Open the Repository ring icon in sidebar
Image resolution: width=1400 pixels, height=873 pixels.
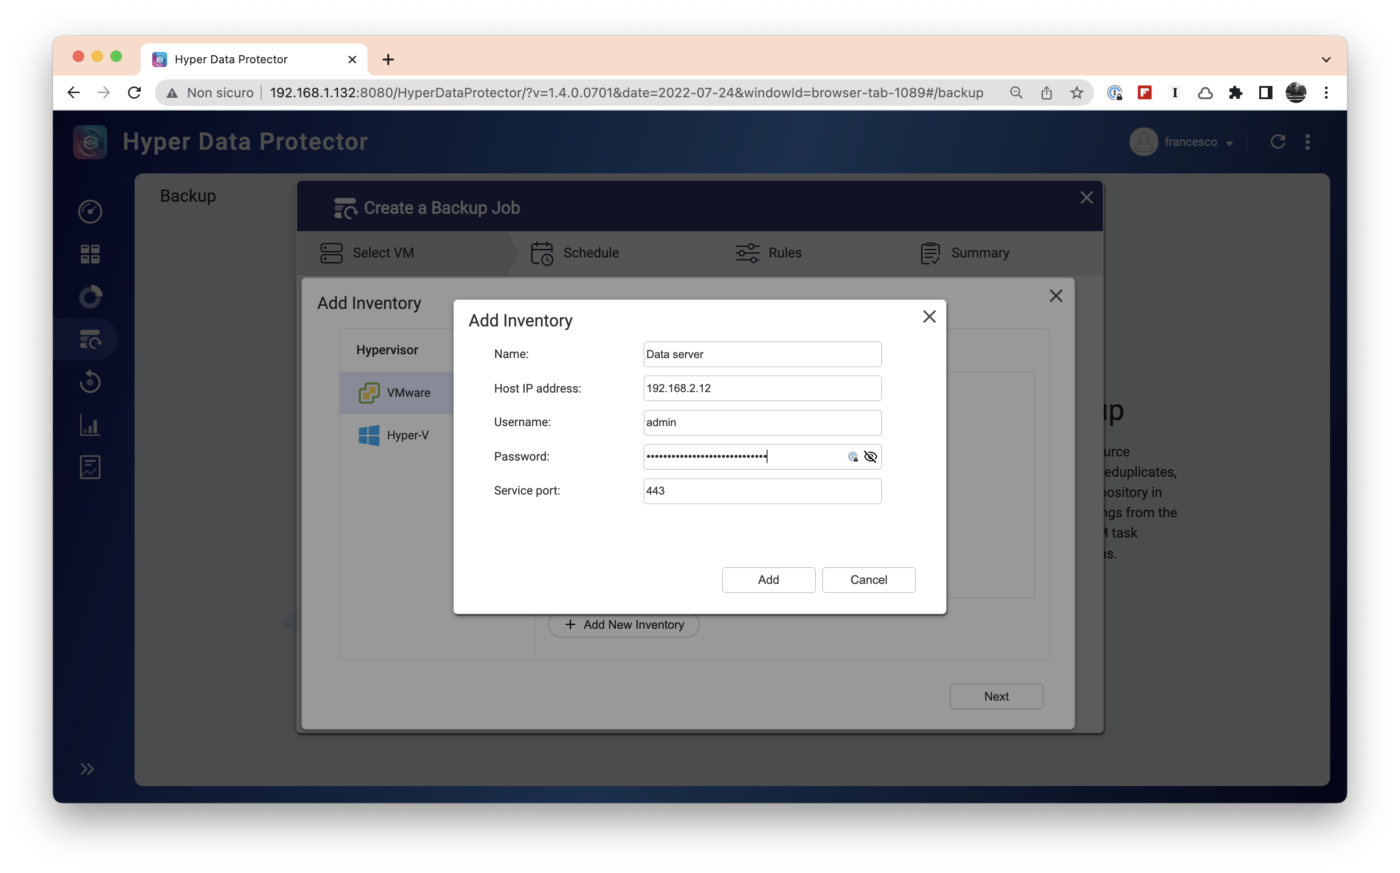click(x=90, y=297)
